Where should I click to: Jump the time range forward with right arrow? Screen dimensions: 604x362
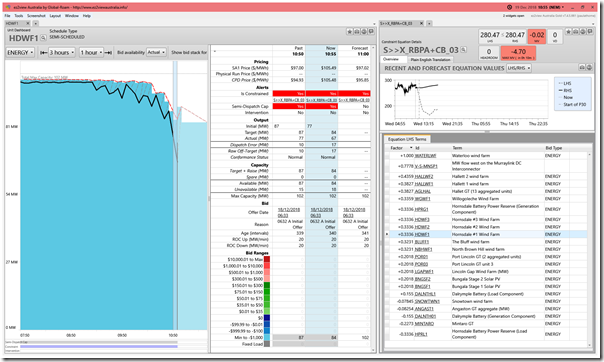[108, 52]
